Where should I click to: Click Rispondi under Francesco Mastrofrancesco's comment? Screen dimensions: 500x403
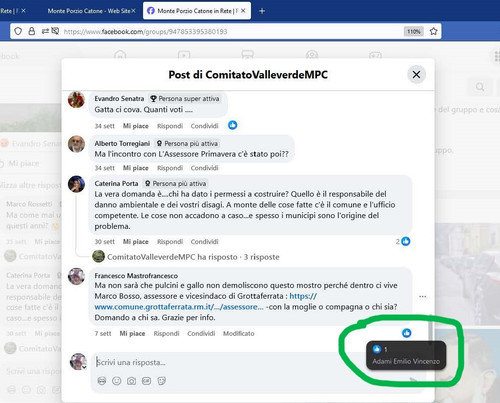click(x=166, y=333)
